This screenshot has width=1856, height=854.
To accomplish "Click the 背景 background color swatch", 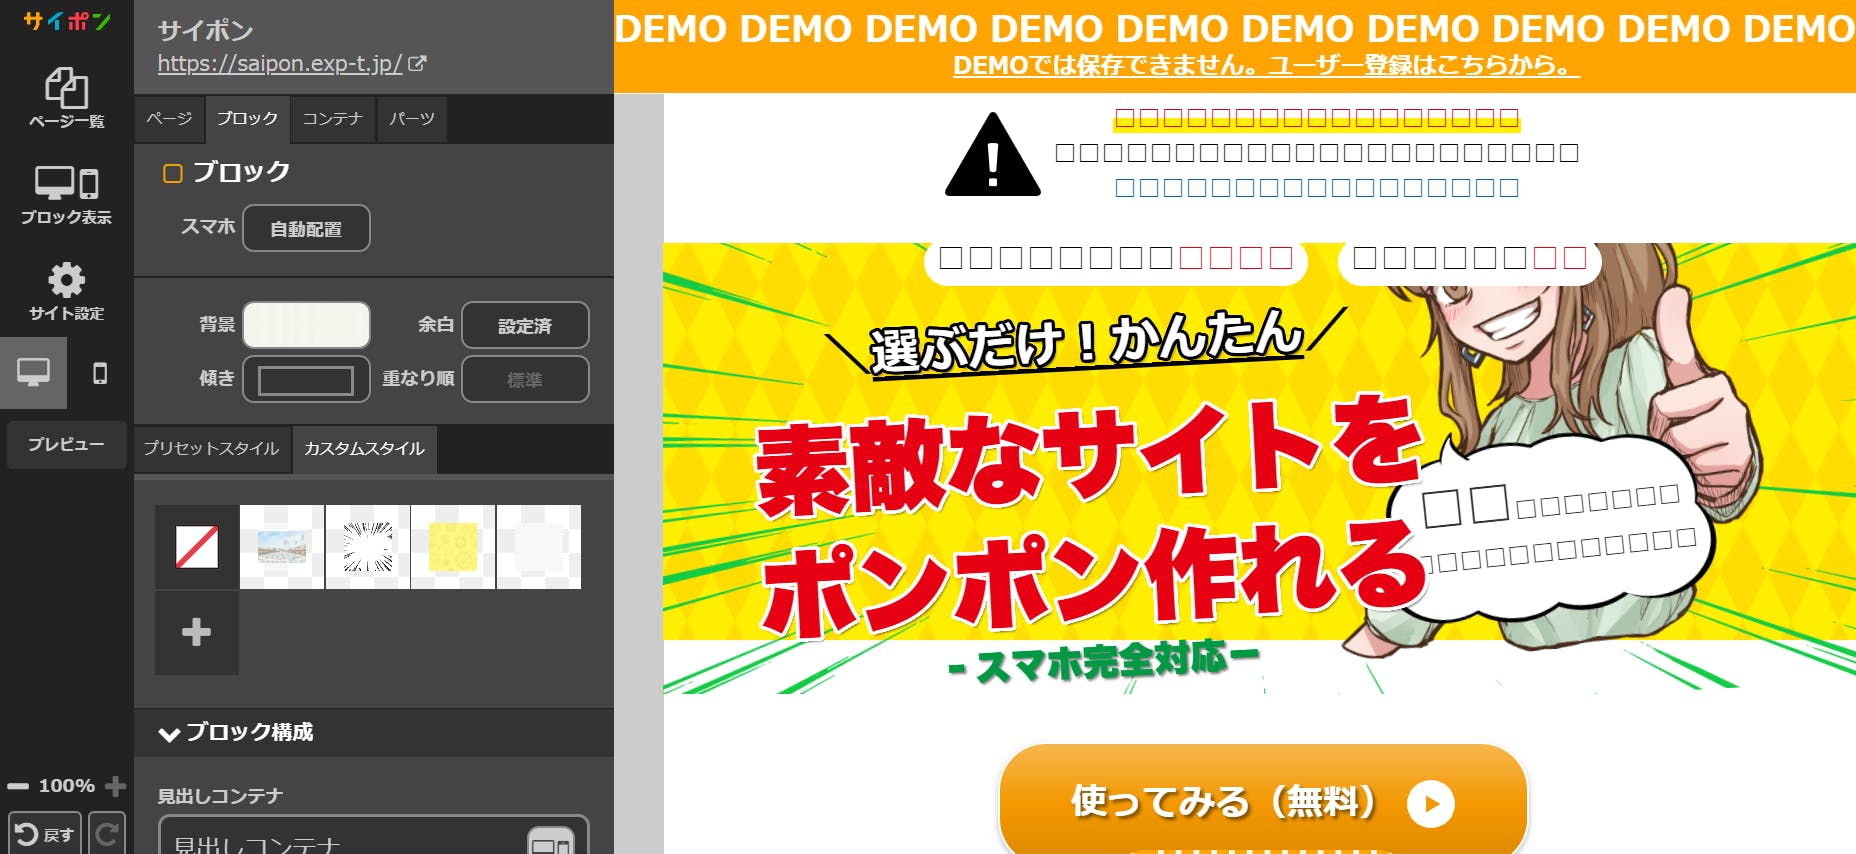I will 306,325.
